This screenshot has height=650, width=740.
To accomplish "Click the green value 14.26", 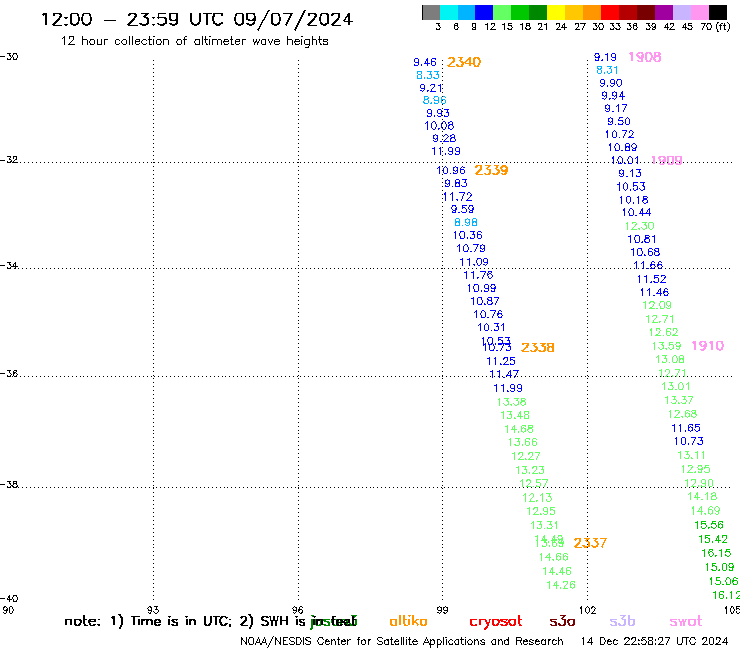I will [x=561, y=585].
